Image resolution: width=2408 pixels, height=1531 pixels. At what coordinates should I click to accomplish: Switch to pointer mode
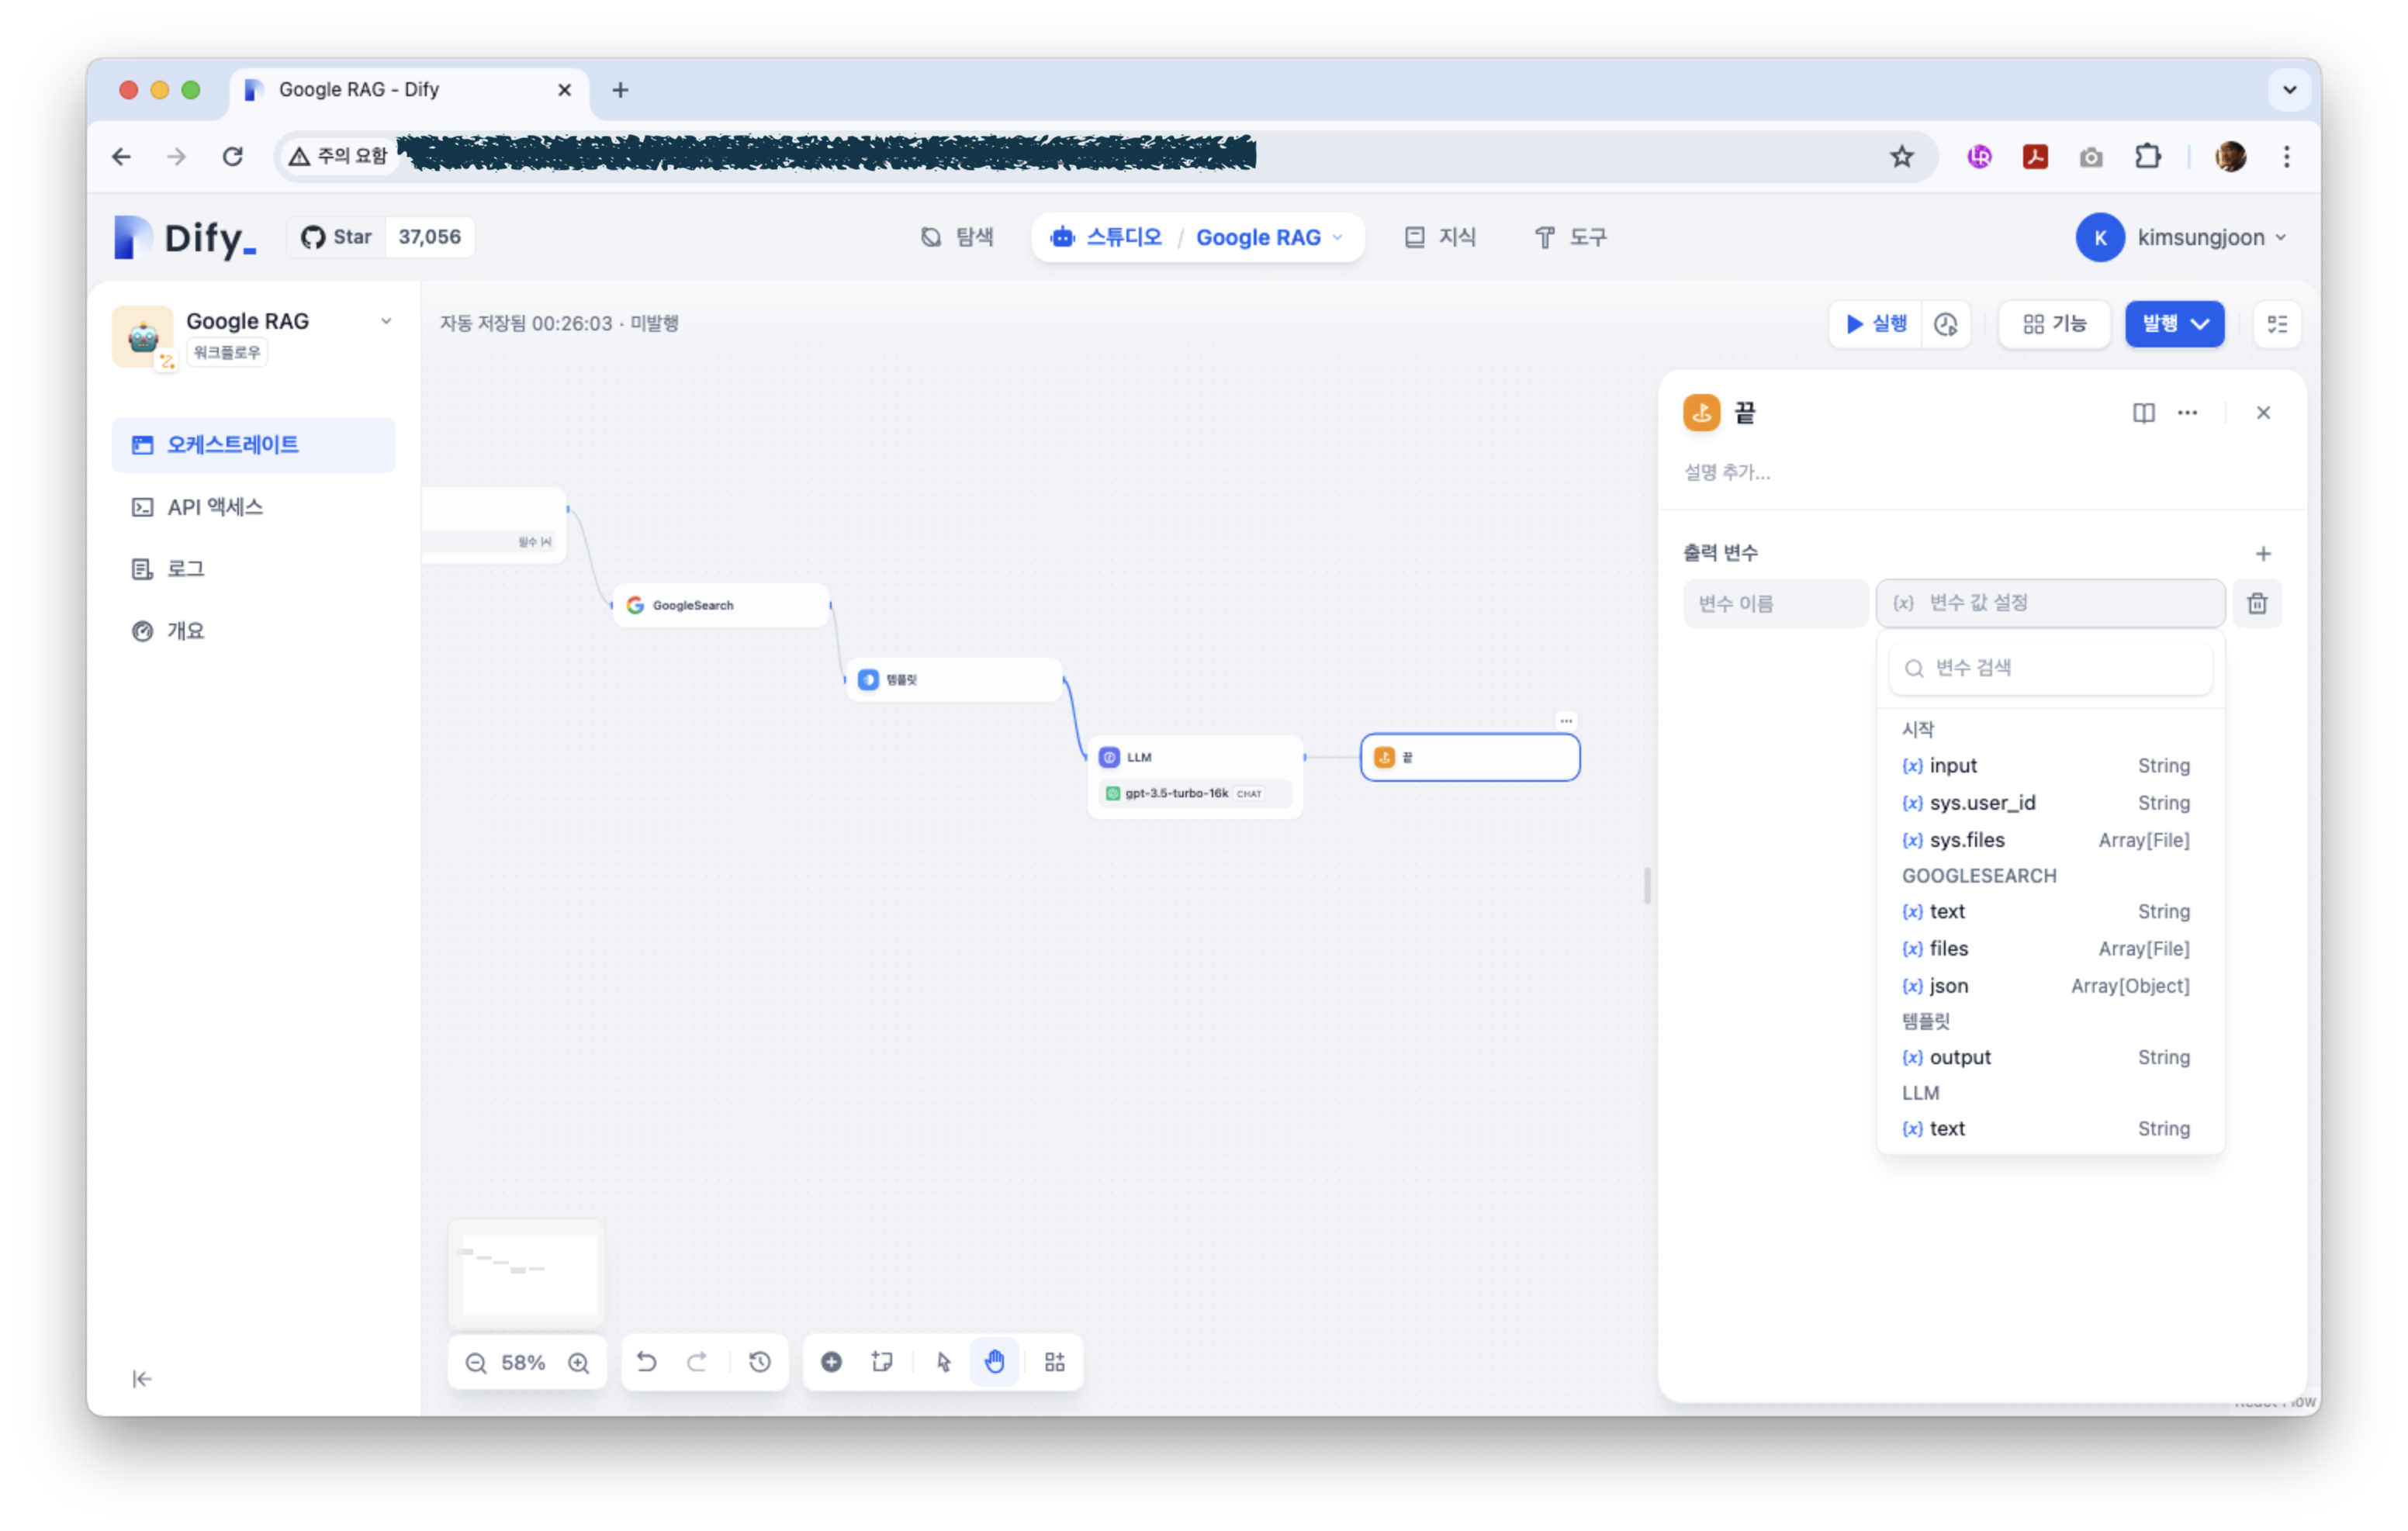pyautogui.click(x=944, y=1361)
